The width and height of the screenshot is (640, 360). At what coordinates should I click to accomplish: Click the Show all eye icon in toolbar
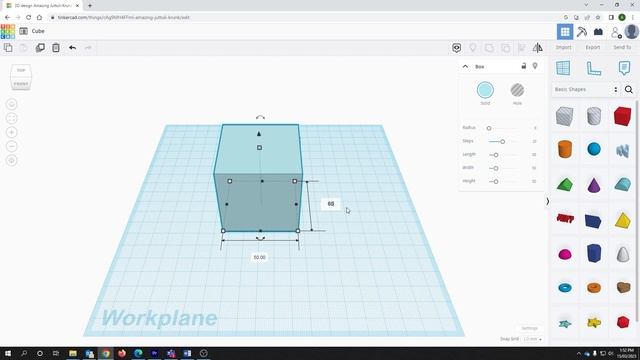click(x=456, y=48)
